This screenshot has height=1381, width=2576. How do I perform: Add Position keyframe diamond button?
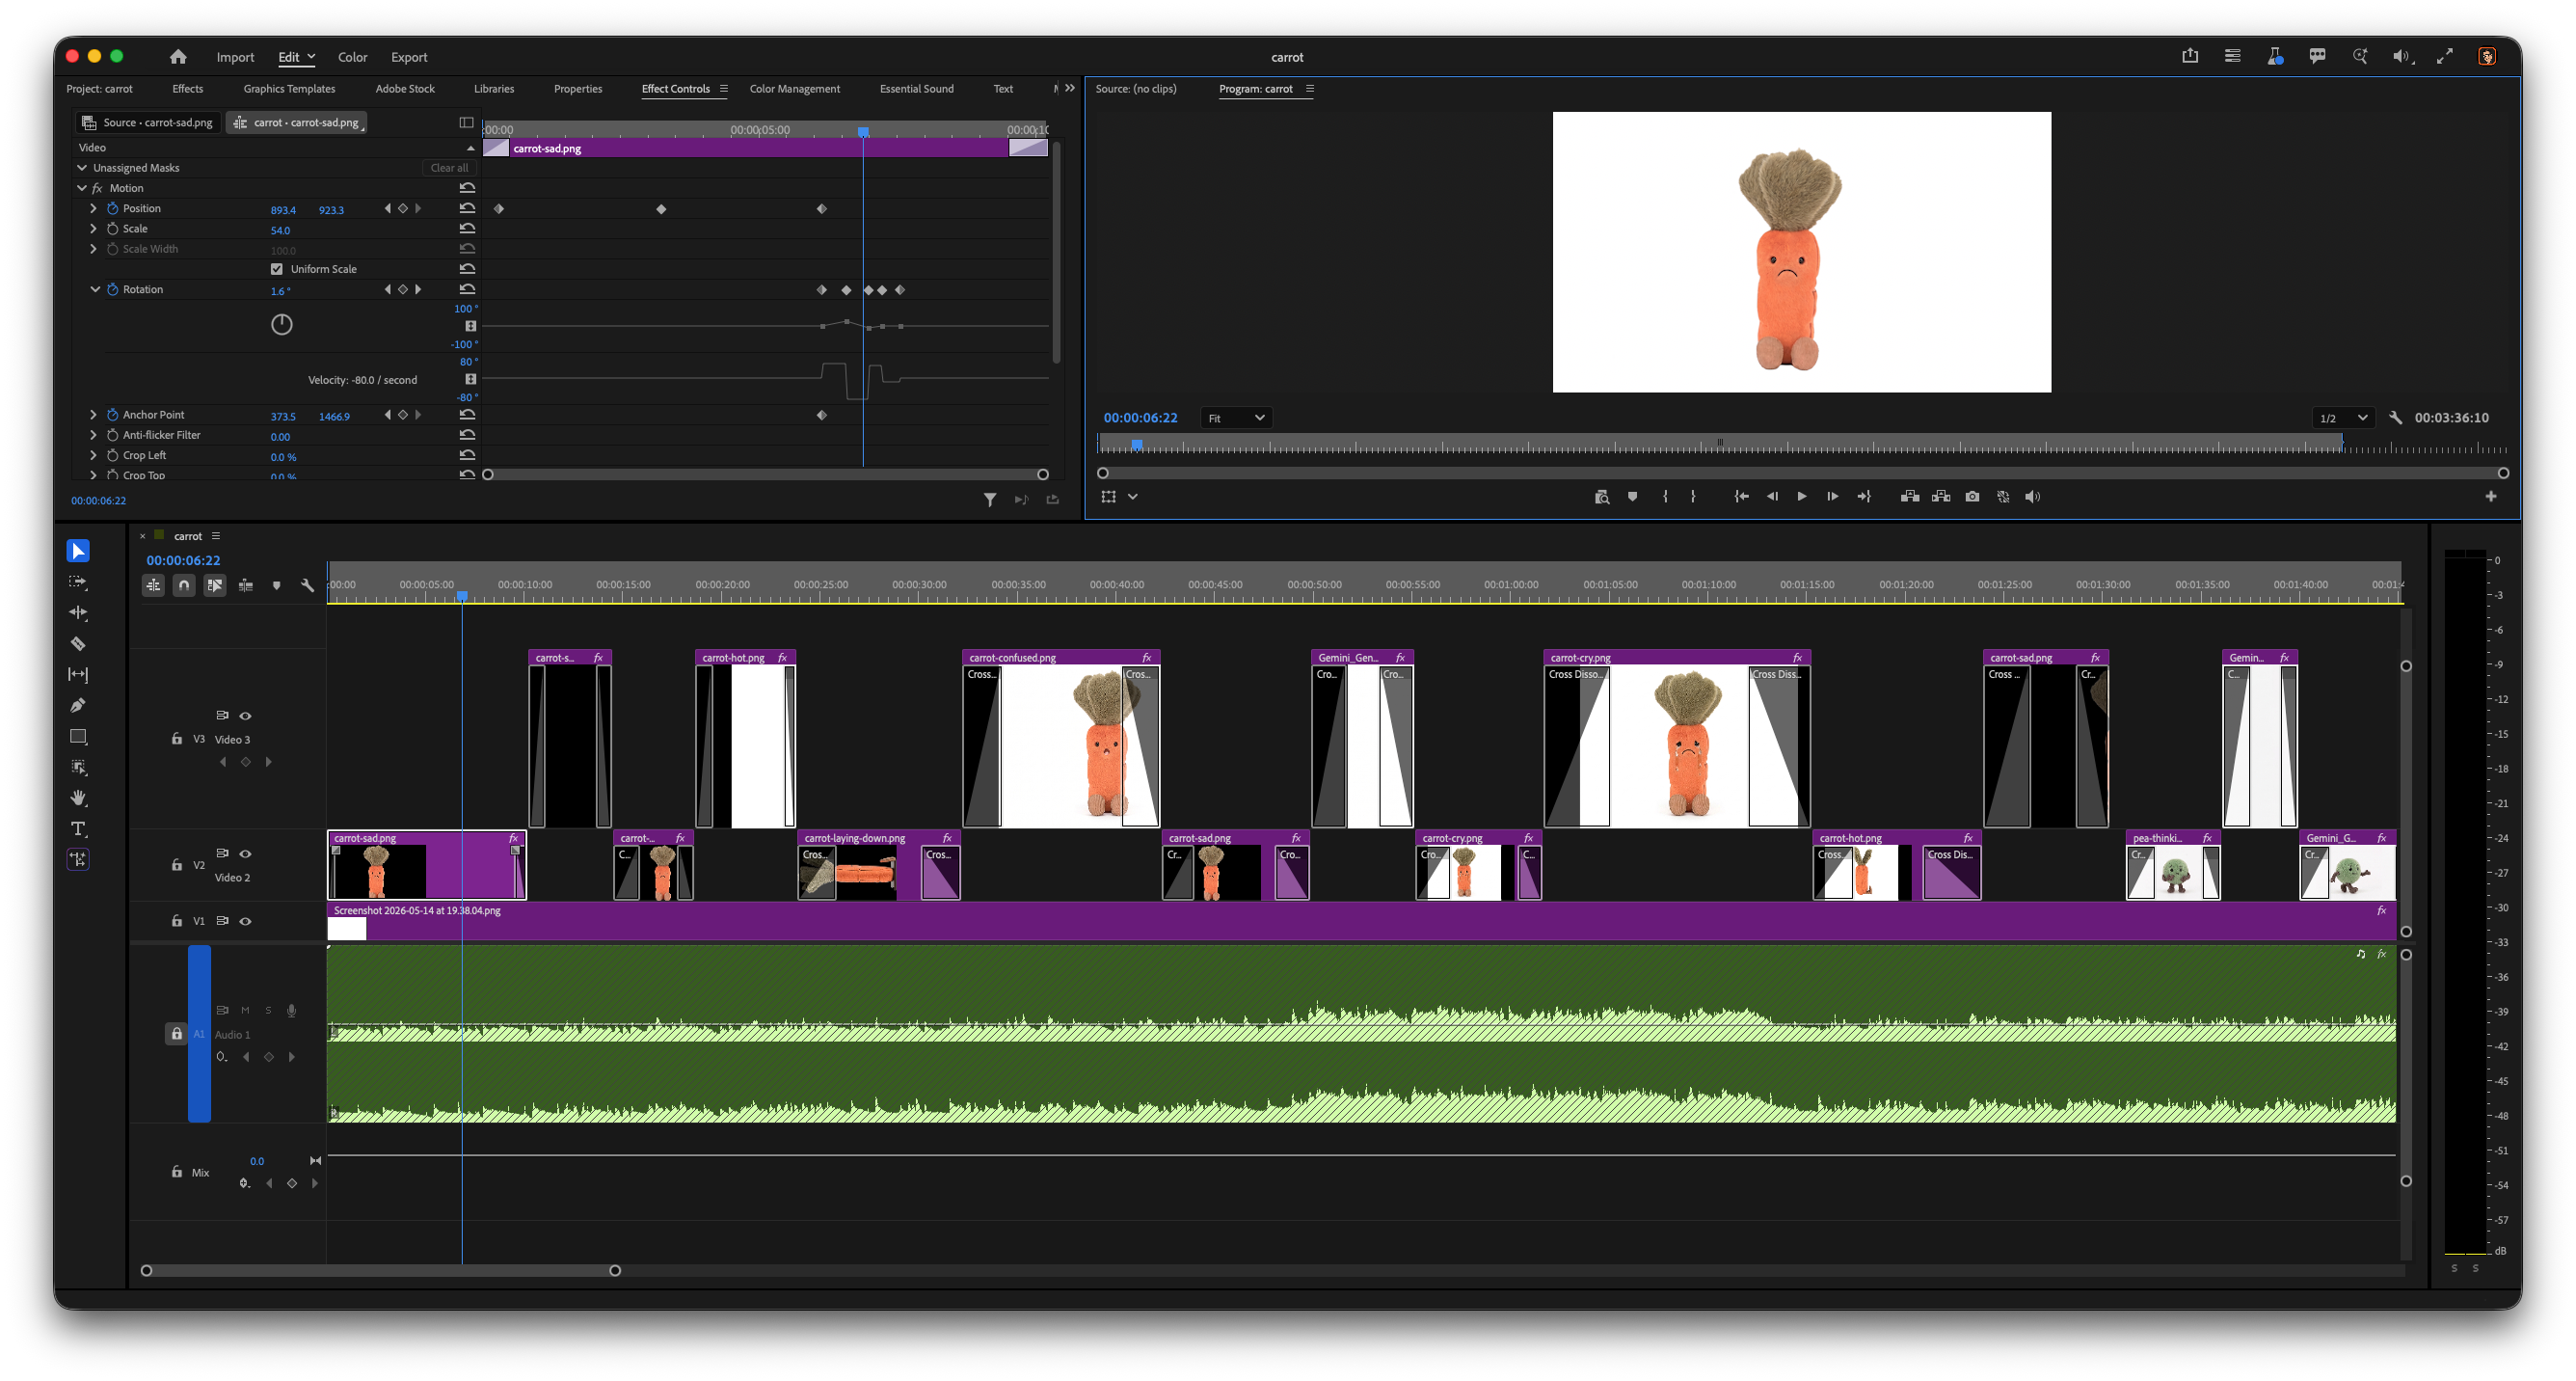(403, 209)
